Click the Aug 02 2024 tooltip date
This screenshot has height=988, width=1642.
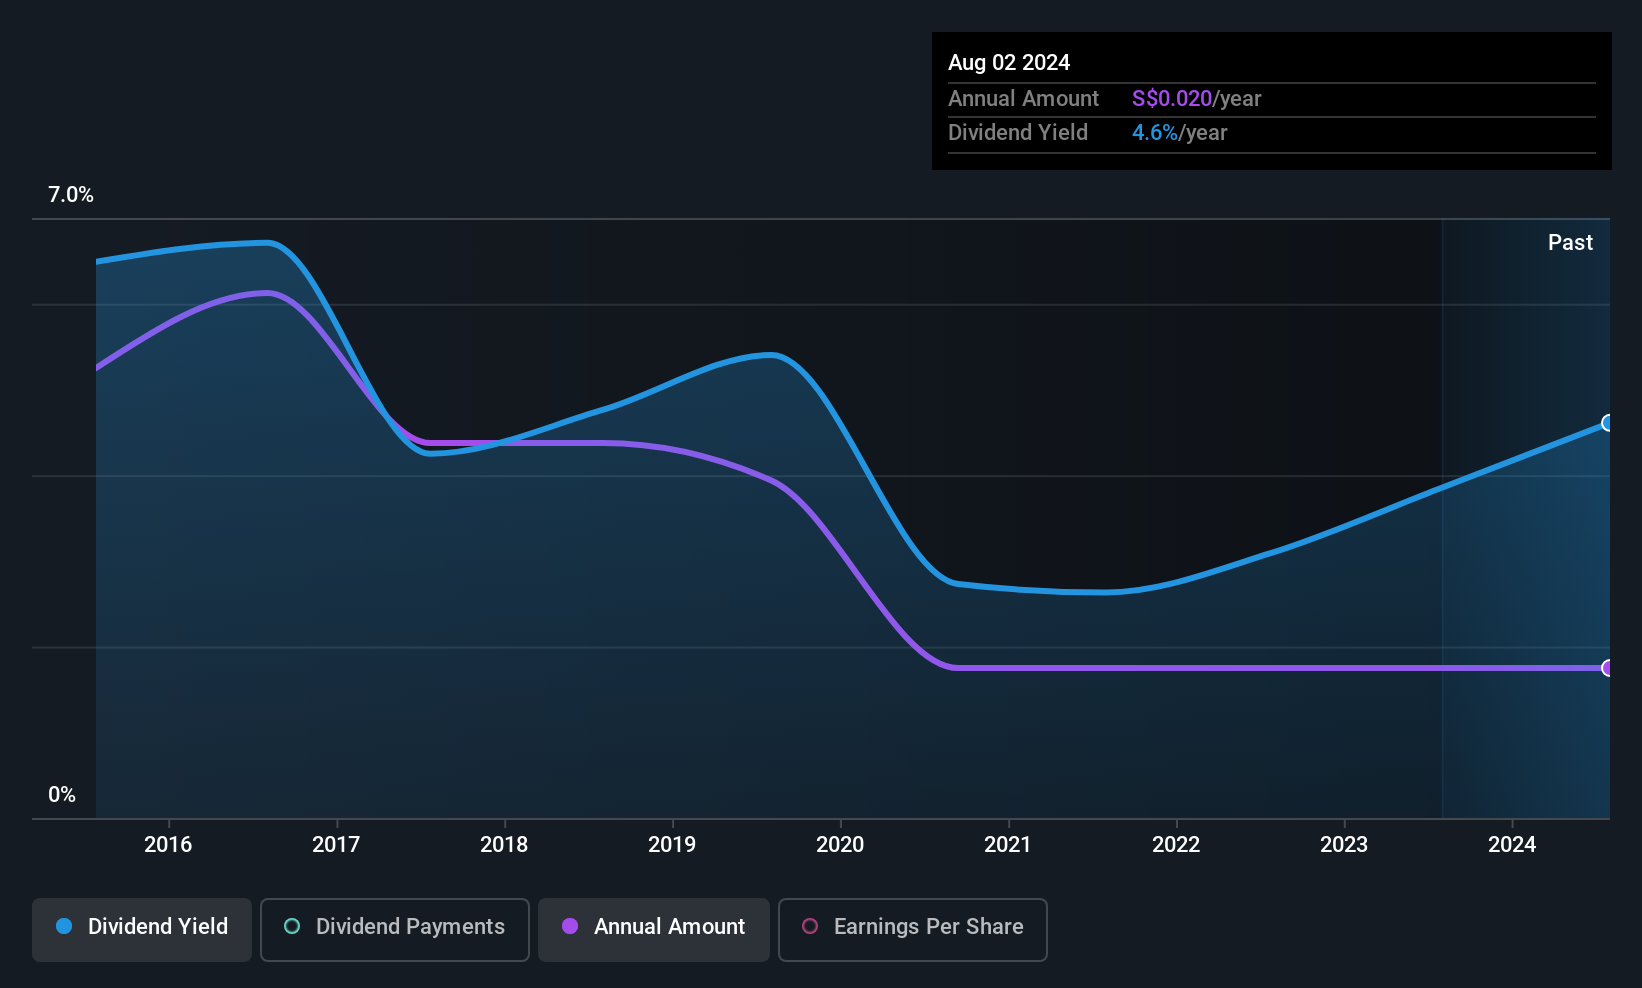[1009, 63]
